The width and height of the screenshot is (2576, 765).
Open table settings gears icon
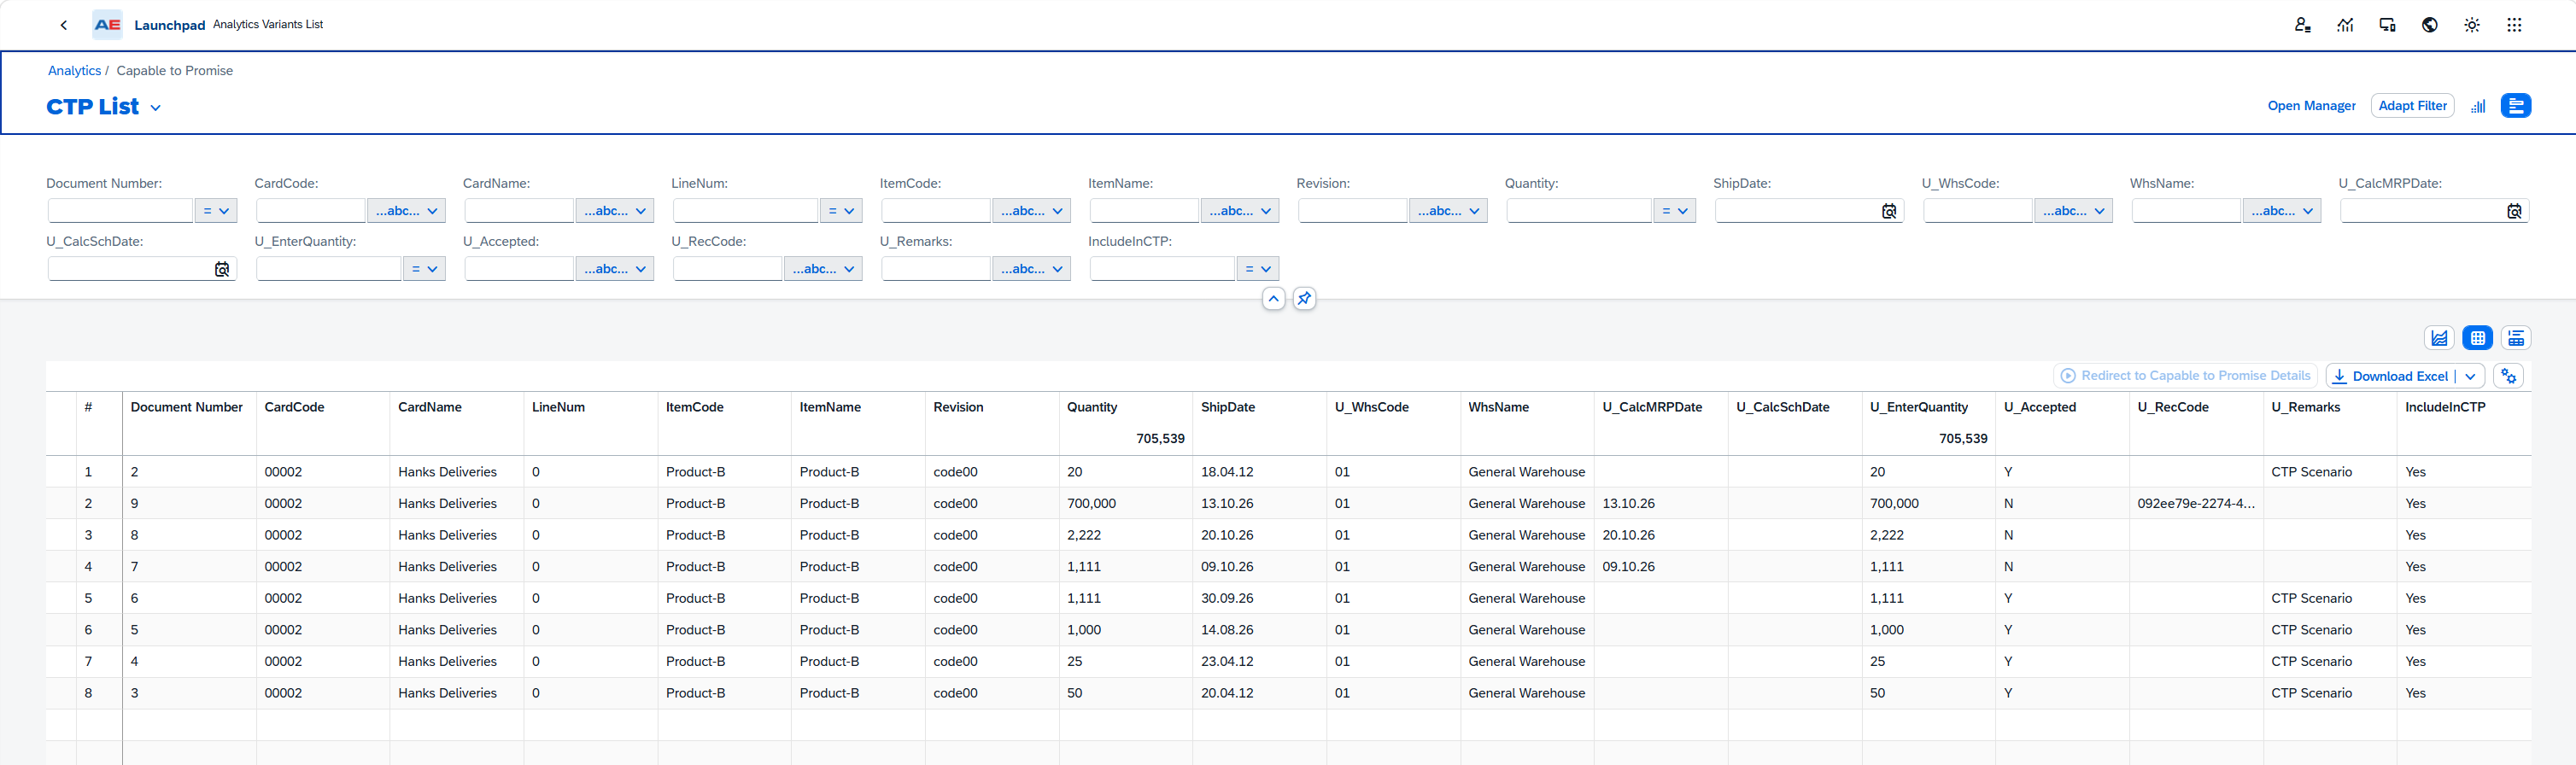click(x=2509, y=376)
